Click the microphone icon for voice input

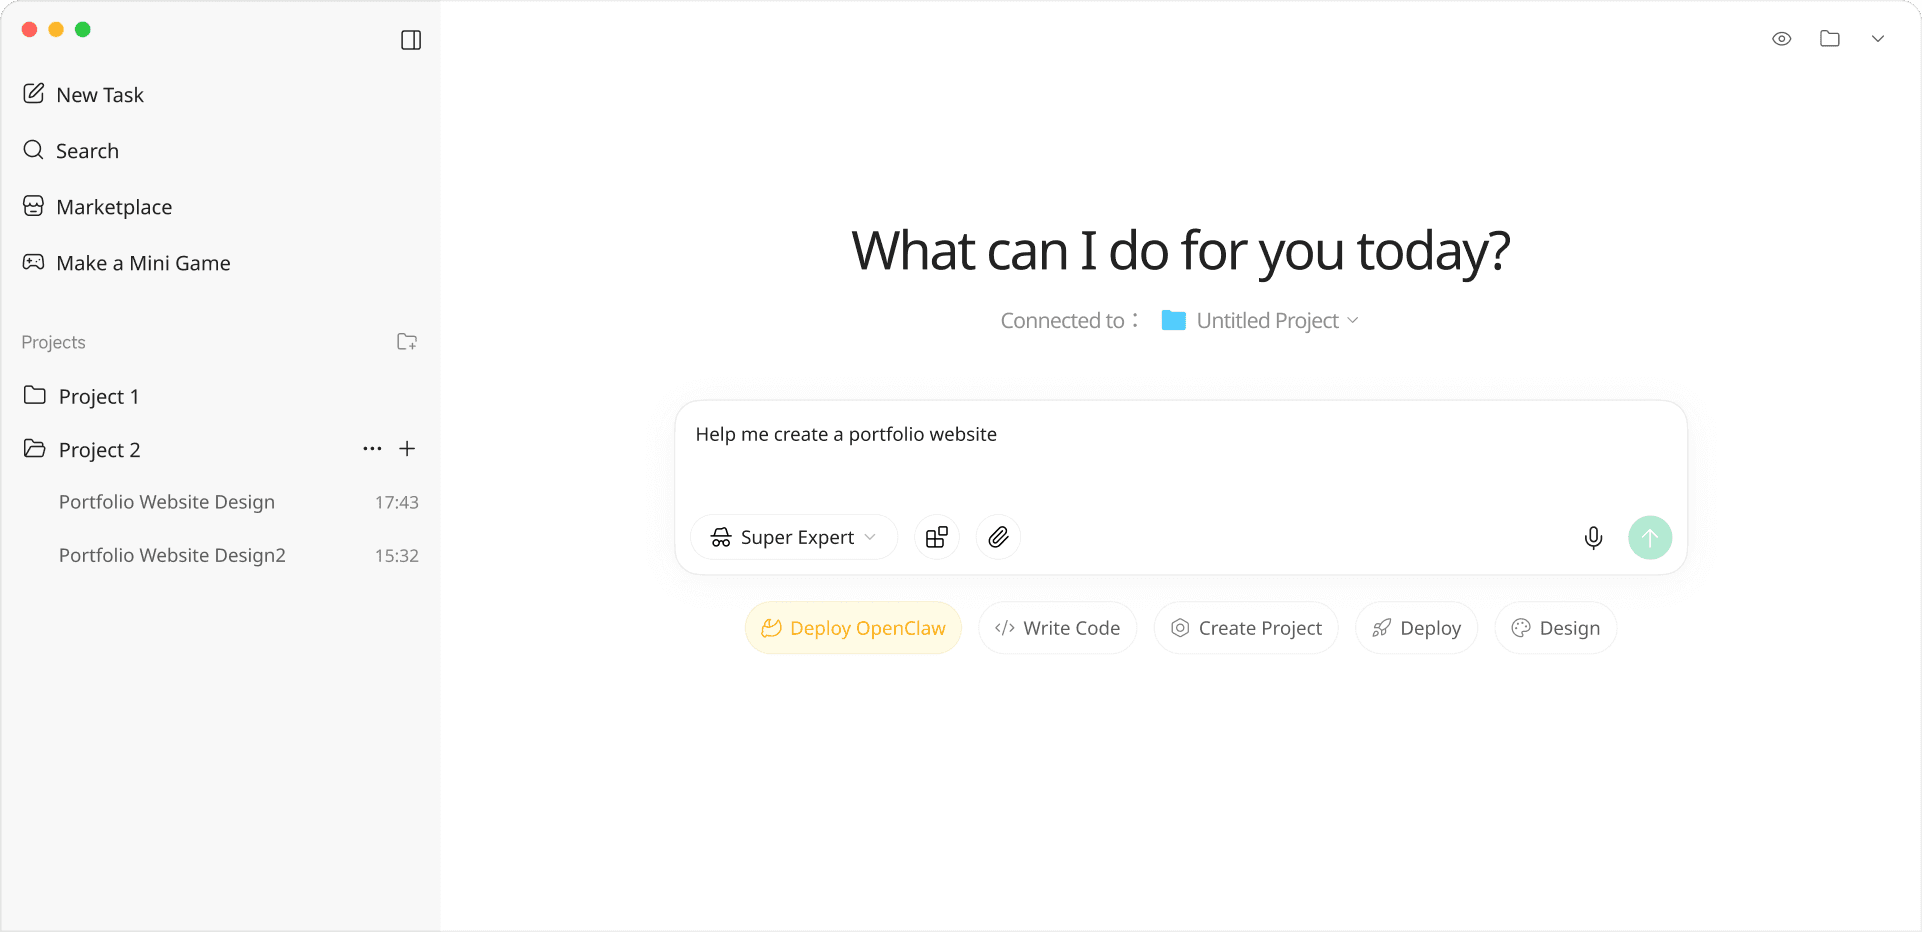[1593, 537]
